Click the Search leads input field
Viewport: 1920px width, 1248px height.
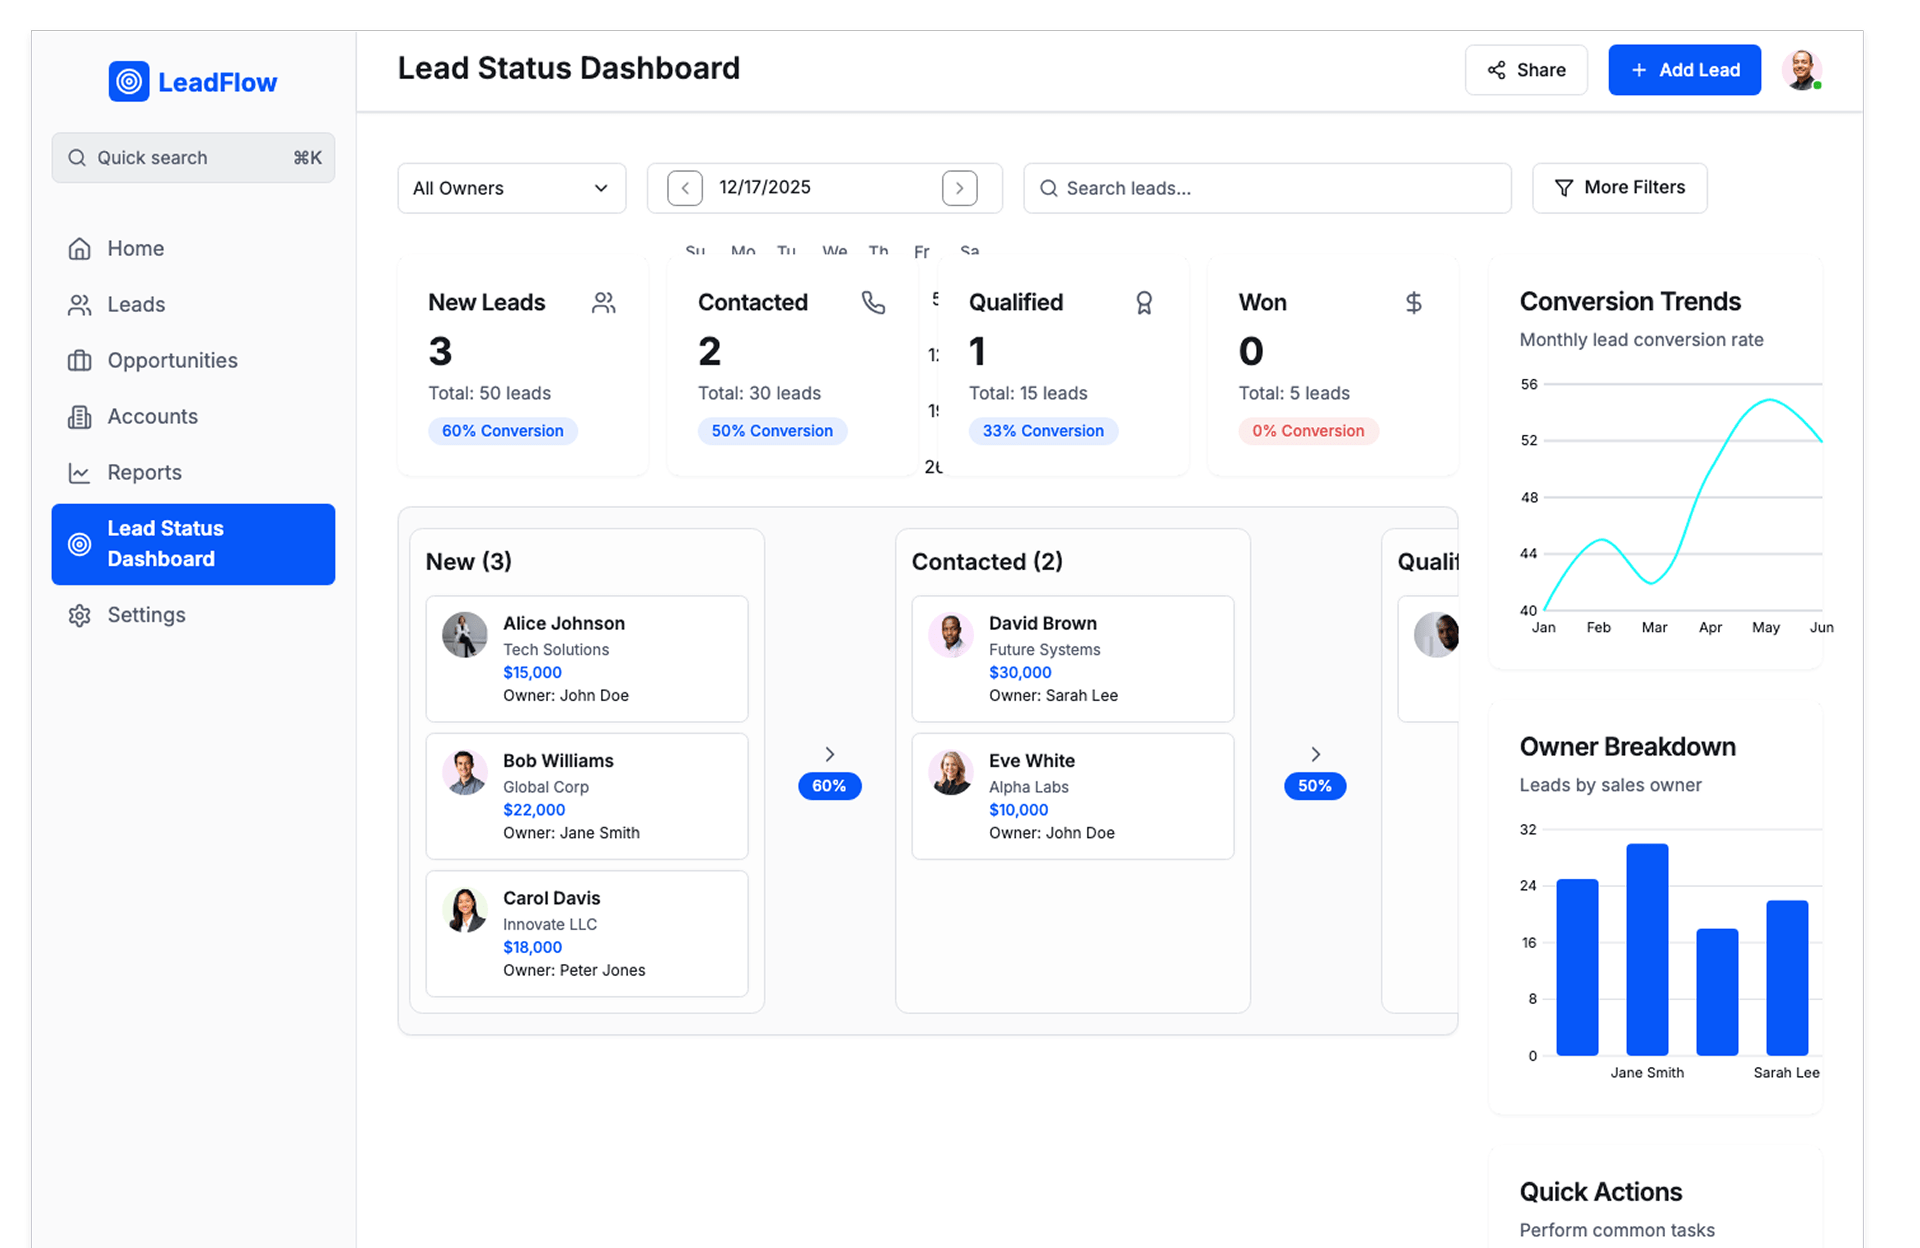(x=1267, y=188)
